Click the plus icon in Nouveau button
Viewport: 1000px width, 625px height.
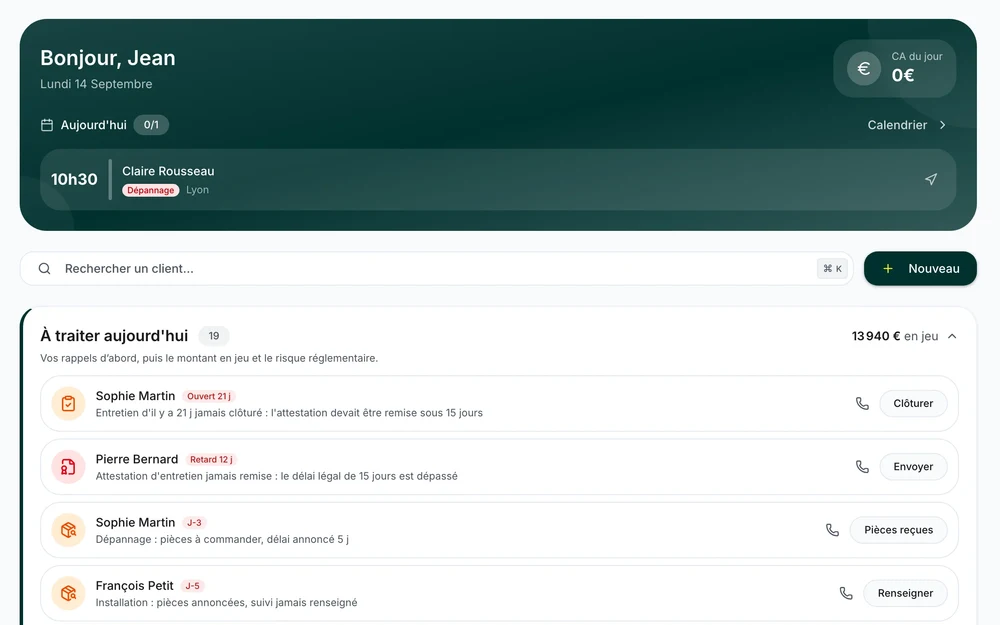tap(887, 268)
